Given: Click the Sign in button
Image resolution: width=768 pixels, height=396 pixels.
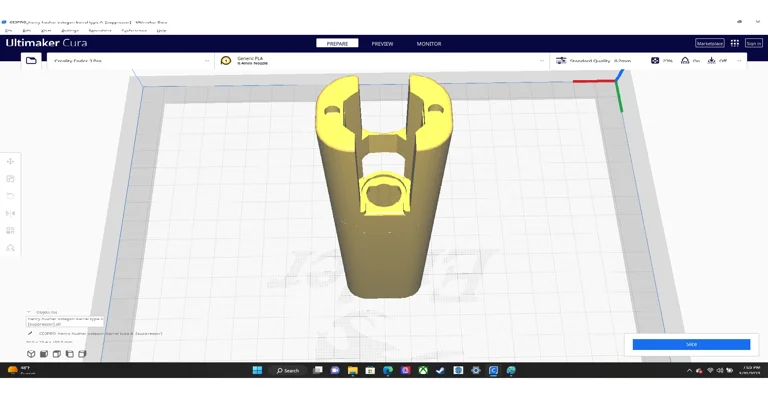Looking at the screenshot, I should point(753,43).
